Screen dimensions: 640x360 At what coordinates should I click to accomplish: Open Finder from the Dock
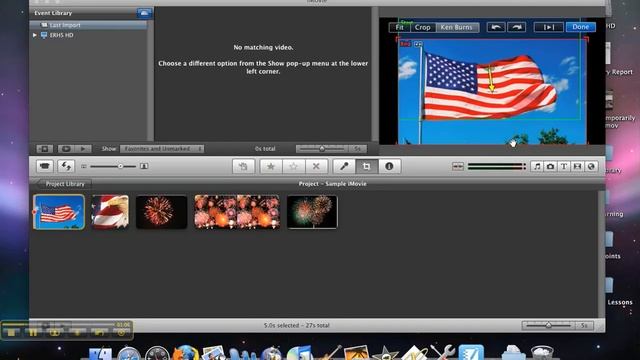click(x=100, y=353)
